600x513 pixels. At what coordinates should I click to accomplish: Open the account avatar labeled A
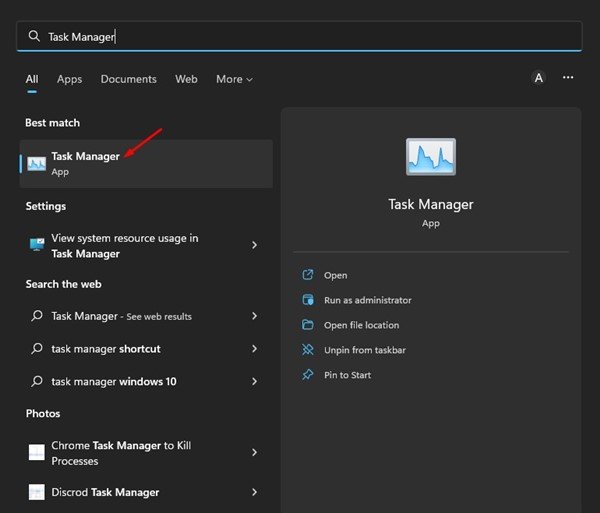[x=538, y=78]
